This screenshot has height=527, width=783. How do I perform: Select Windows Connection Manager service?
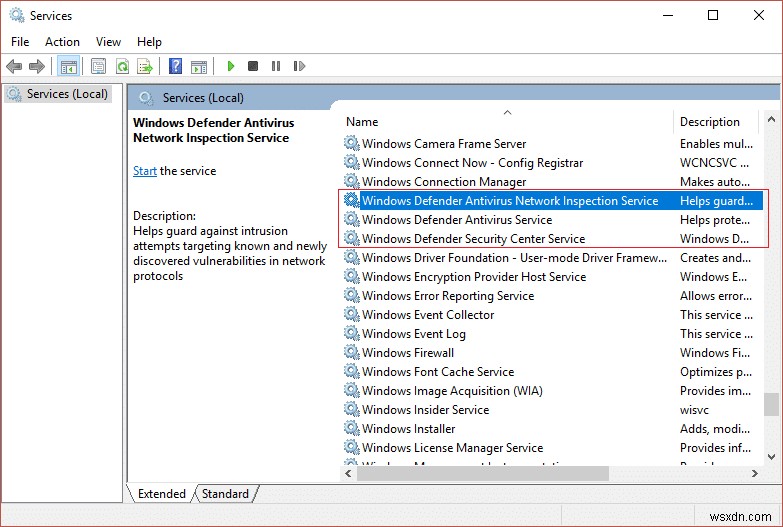point(552,181)
